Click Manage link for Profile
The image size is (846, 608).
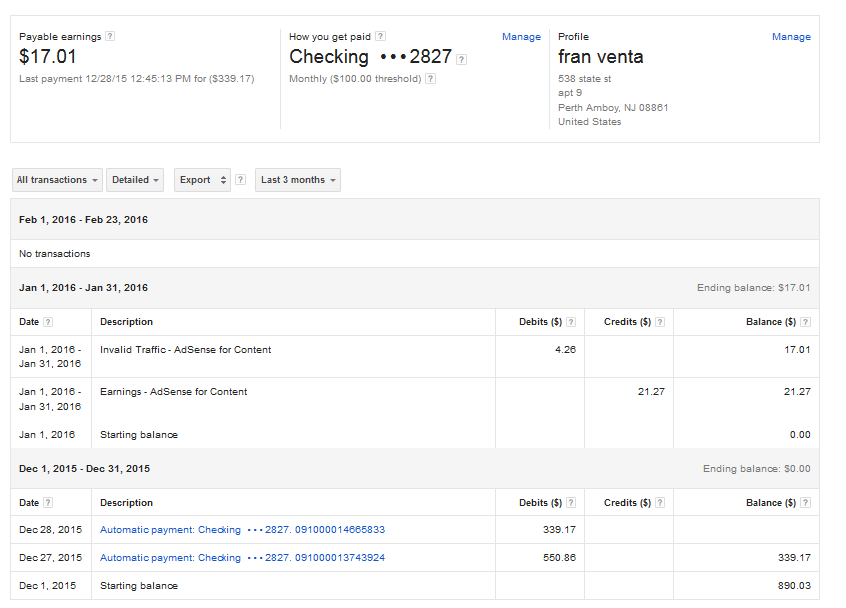(x=791, y=37)
